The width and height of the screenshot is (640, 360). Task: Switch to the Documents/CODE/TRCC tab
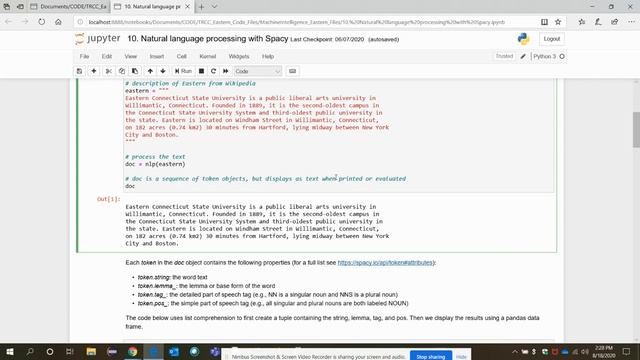point(69,7)
